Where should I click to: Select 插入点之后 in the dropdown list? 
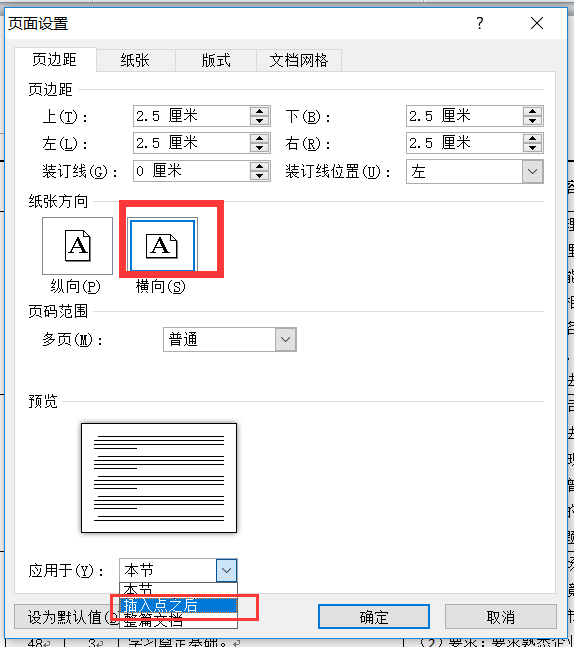[178, 605]
